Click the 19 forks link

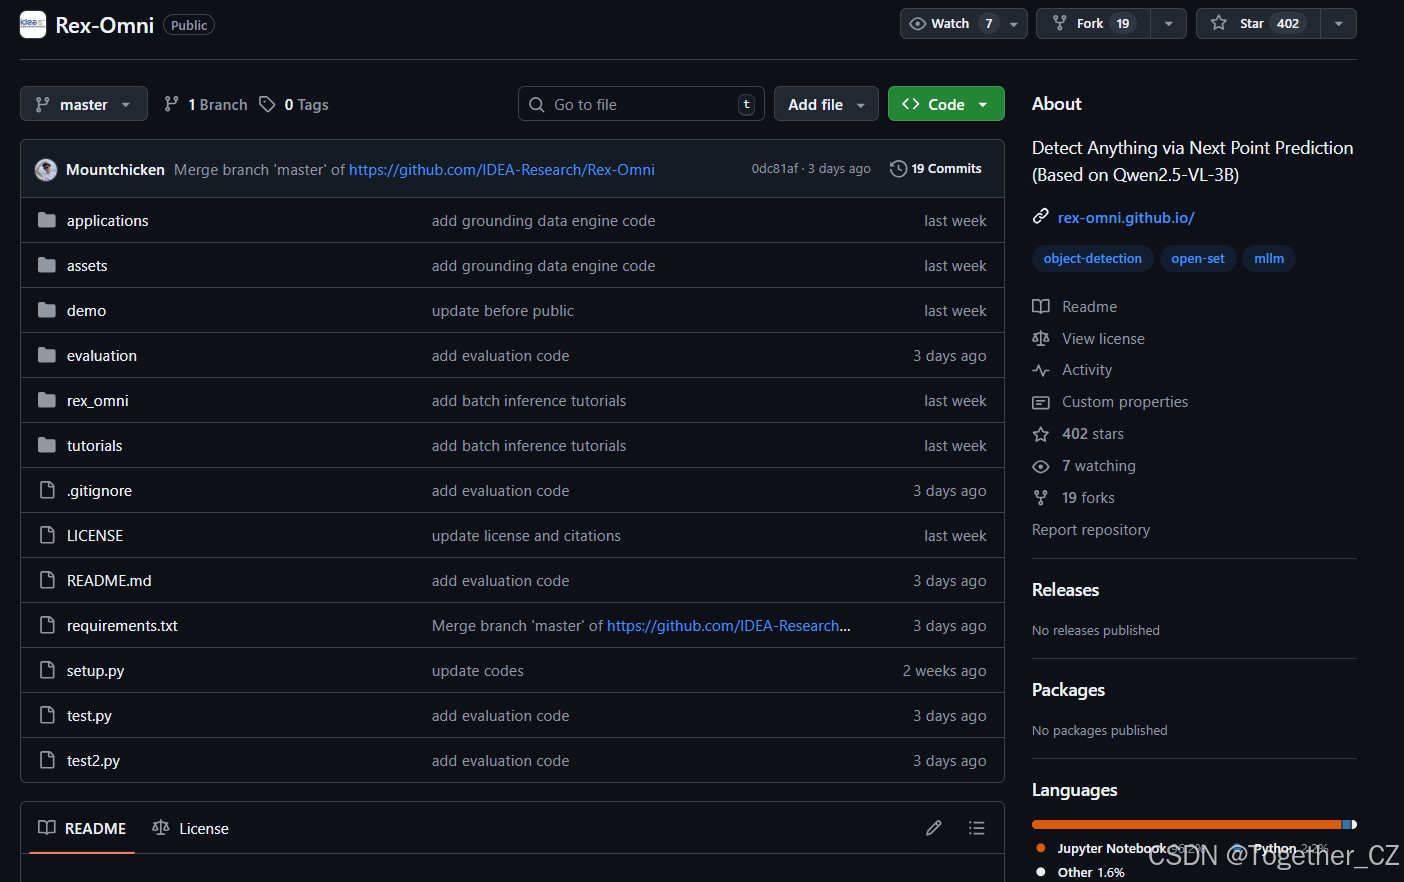click(1088, 498)
